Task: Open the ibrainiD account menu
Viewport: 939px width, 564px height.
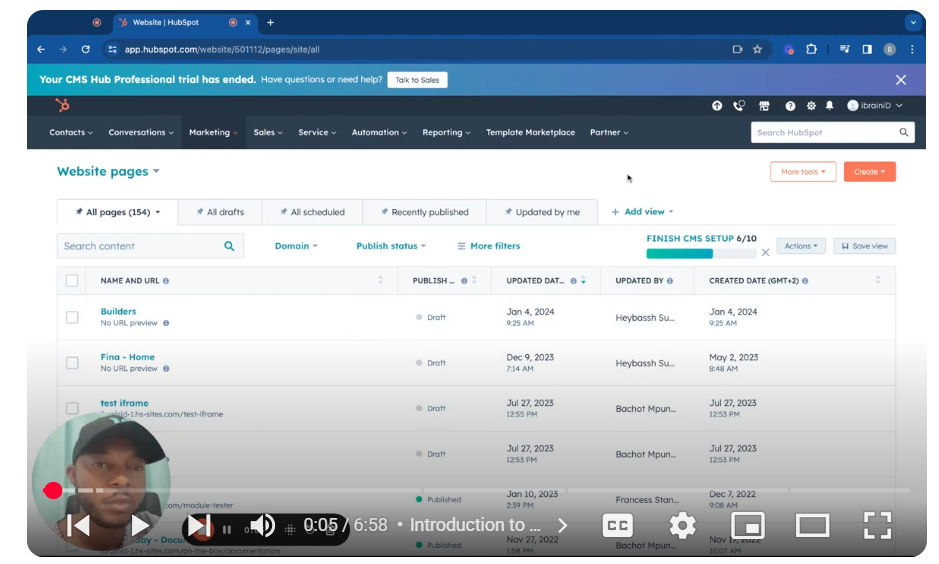Action: click(x=875, y=105)
